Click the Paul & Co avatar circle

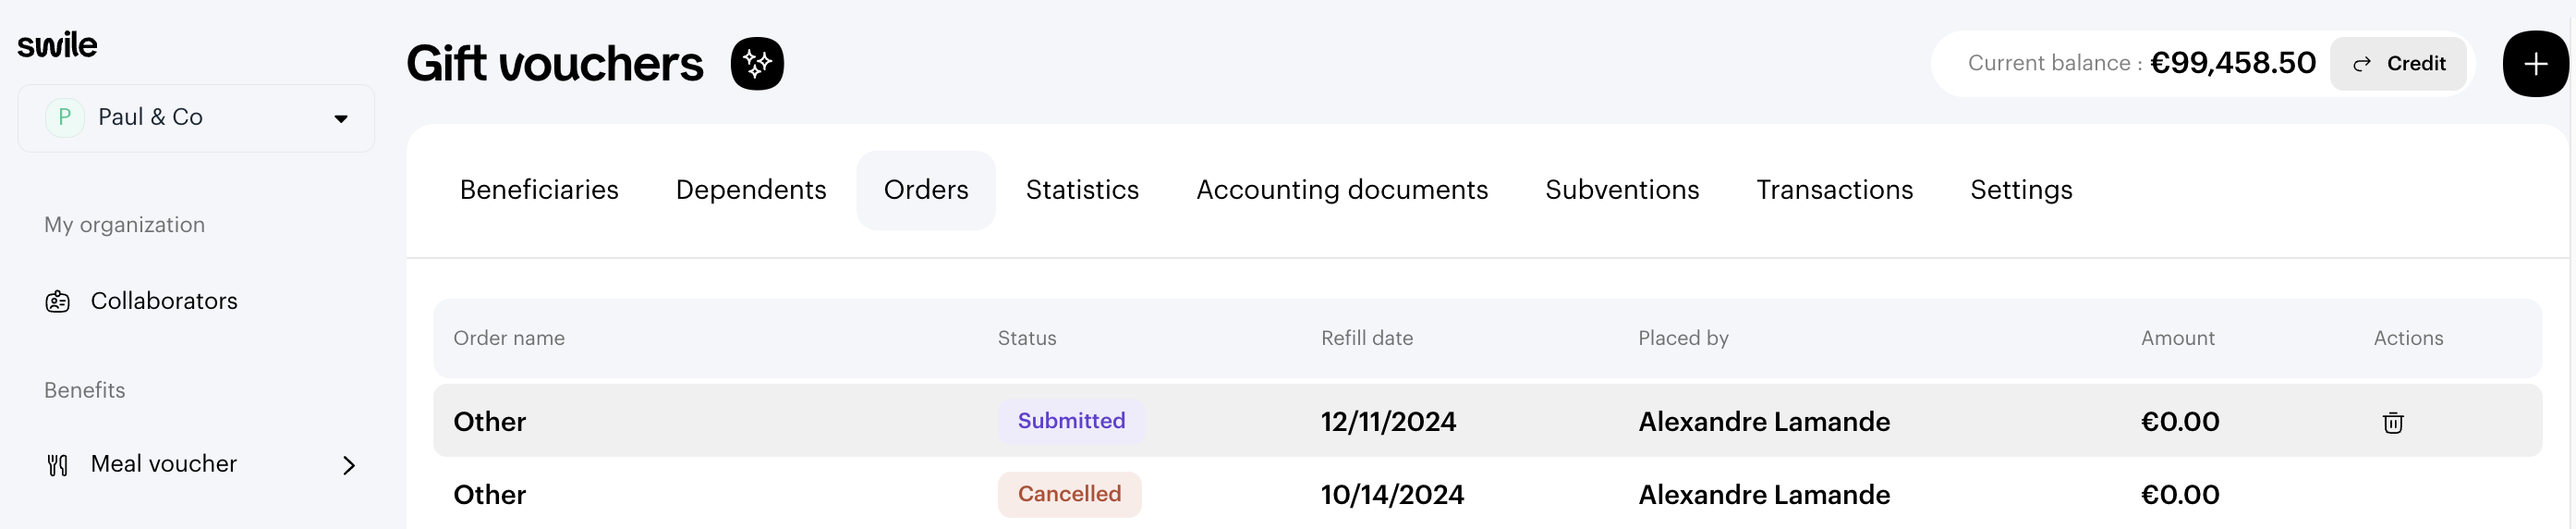(65, 118)
